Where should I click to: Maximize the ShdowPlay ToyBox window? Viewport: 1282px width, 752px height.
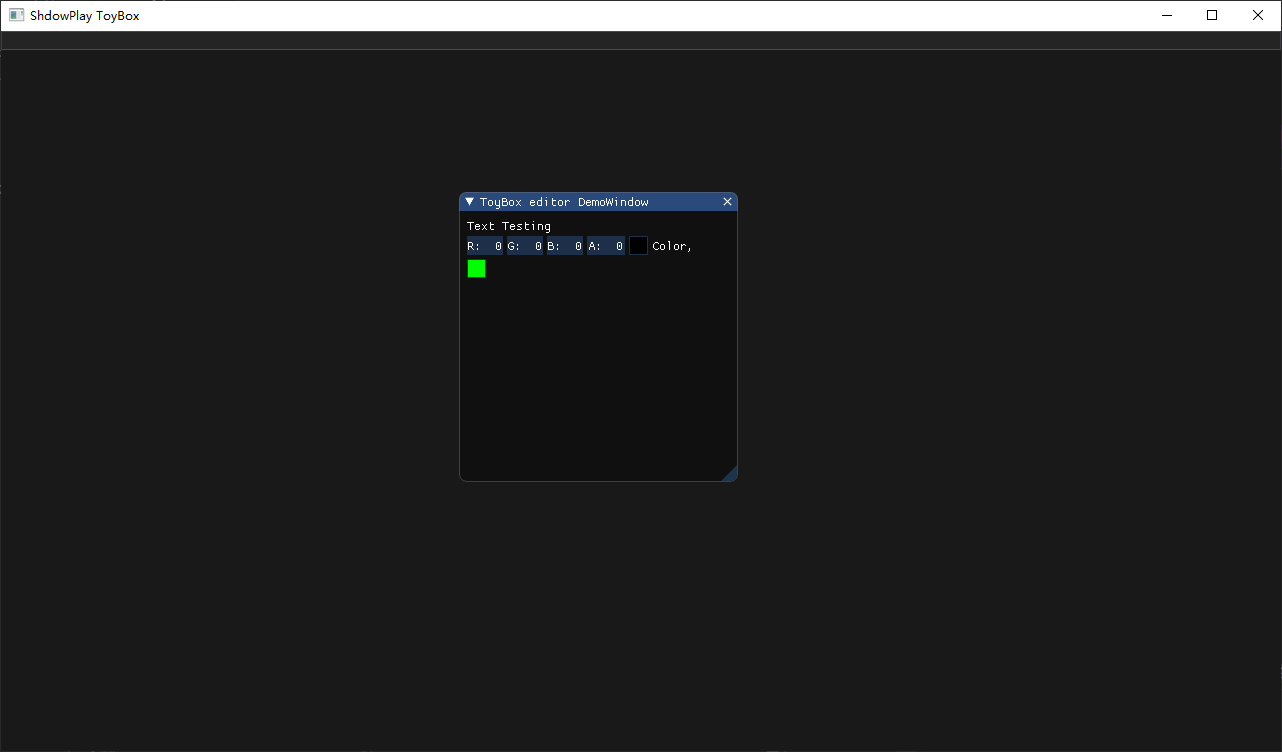[1212, 15]
